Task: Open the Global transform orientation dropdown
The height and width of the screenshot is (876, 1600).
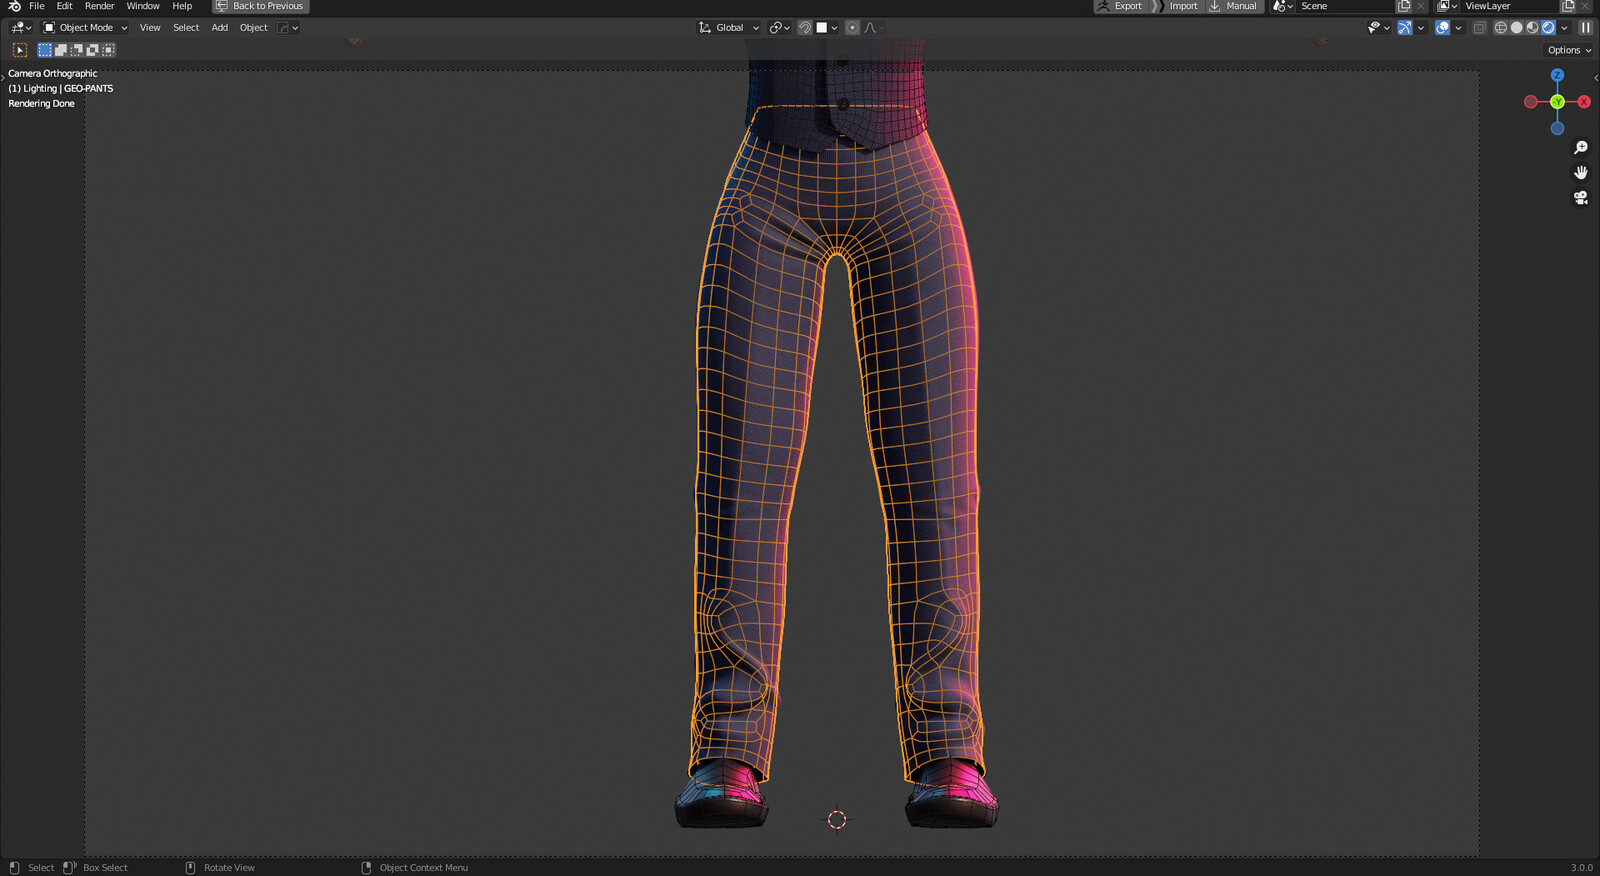Action: click(x=729, y=28)
